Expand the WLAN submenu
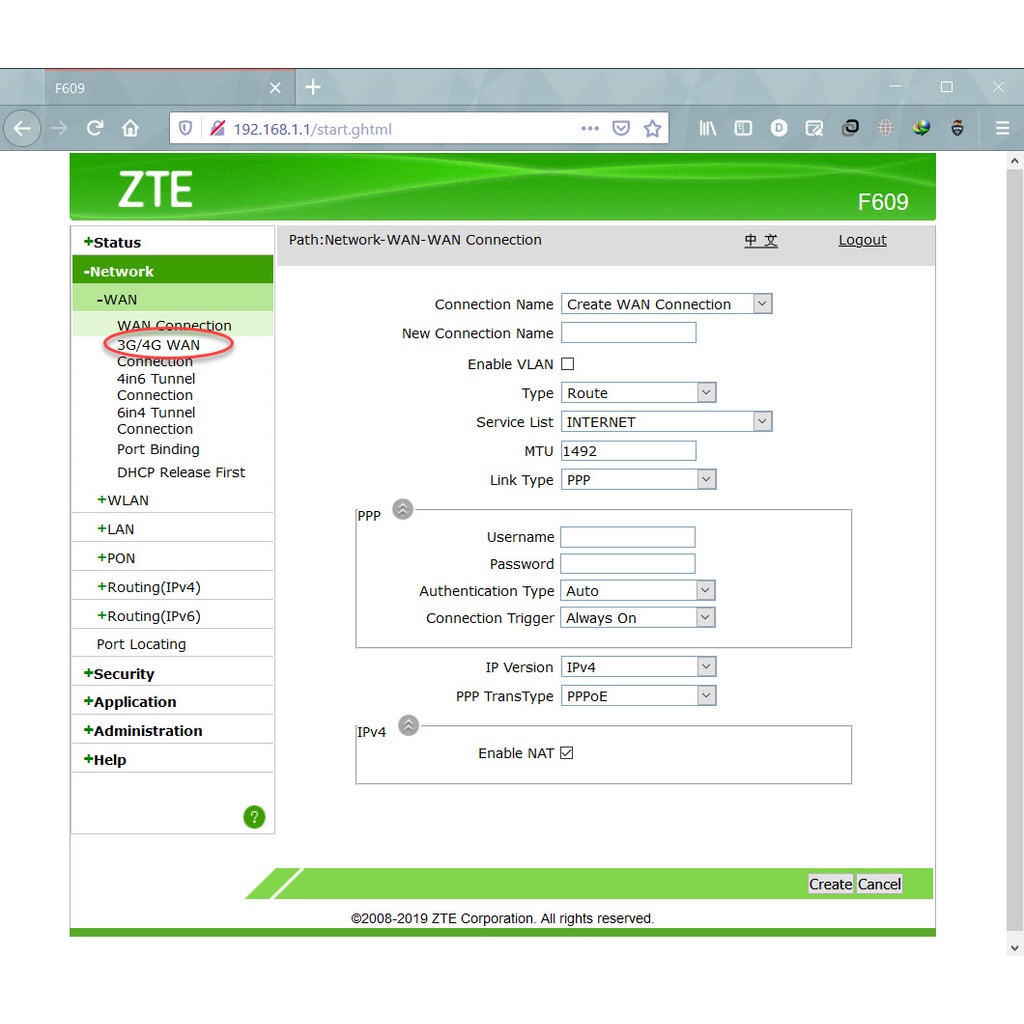Image resolution: width=1024 pixels, height=1024 pixels. click(x=123, y=500)
